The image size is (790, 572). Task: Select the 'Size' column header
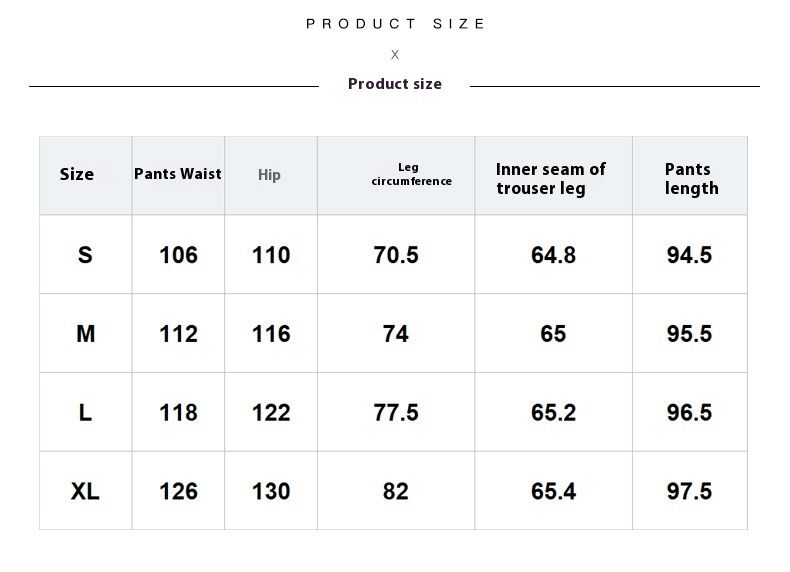click(77, 174)
